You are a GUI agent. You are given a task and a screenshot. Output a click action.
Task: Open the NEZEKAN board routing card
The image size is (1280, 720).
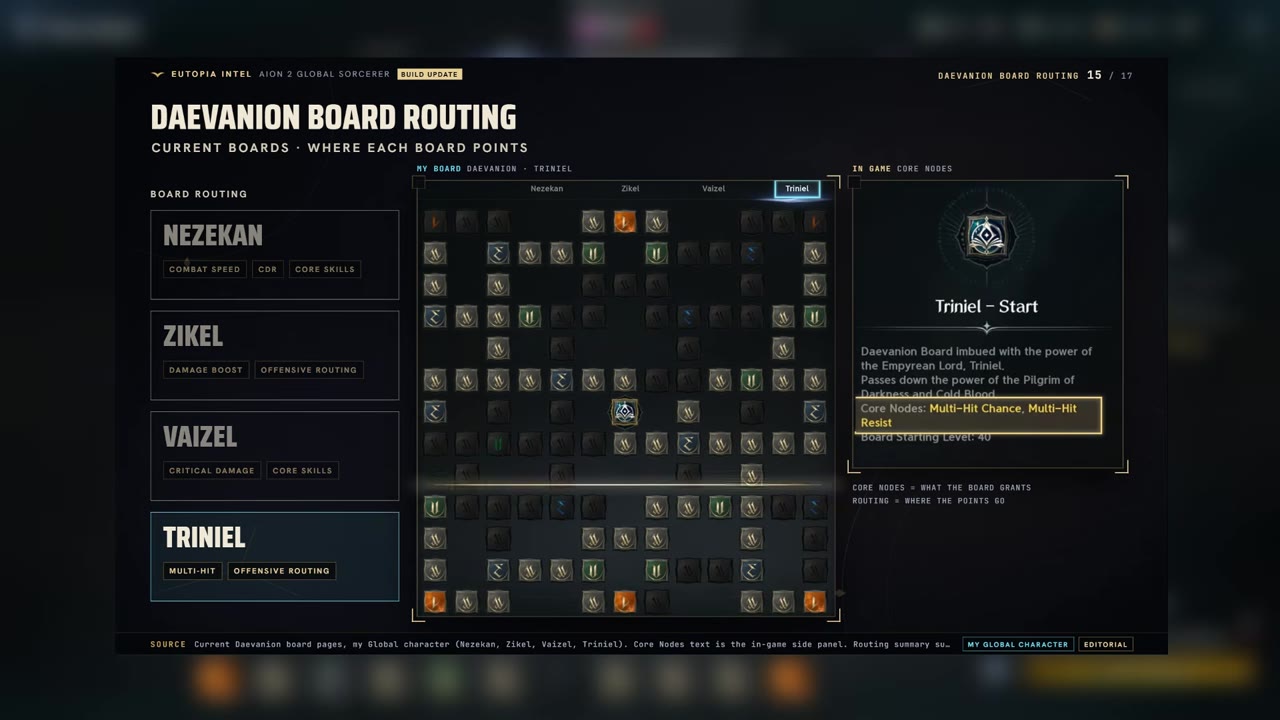click(275, 254)
